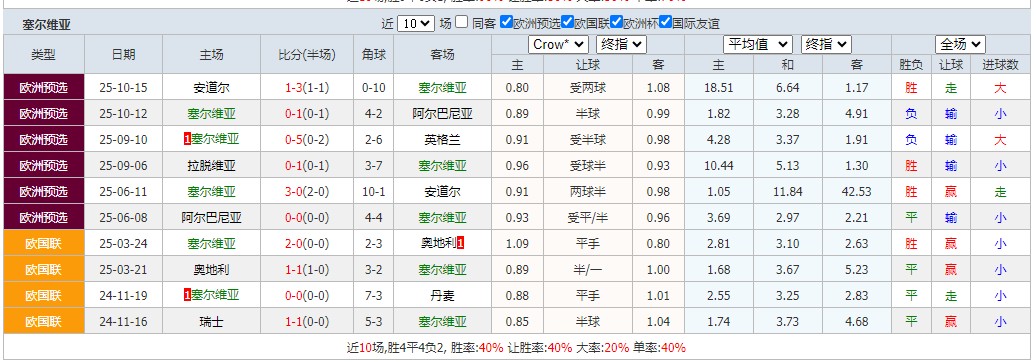The width and height of the screenshot is (1036, 362).
Task: Click the 塞尔维亚 team title above the table
Action: (46, 25)
